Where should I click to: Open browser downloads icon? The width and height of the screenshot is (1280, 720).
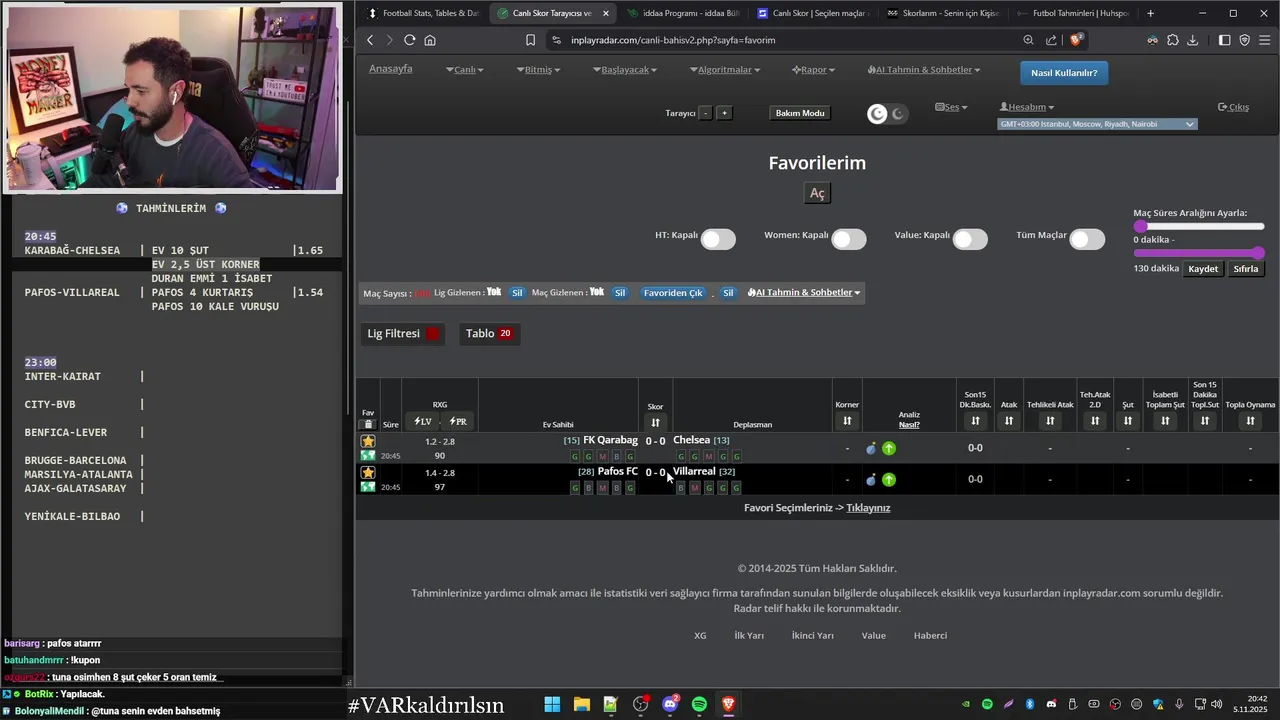point(1192,40)
